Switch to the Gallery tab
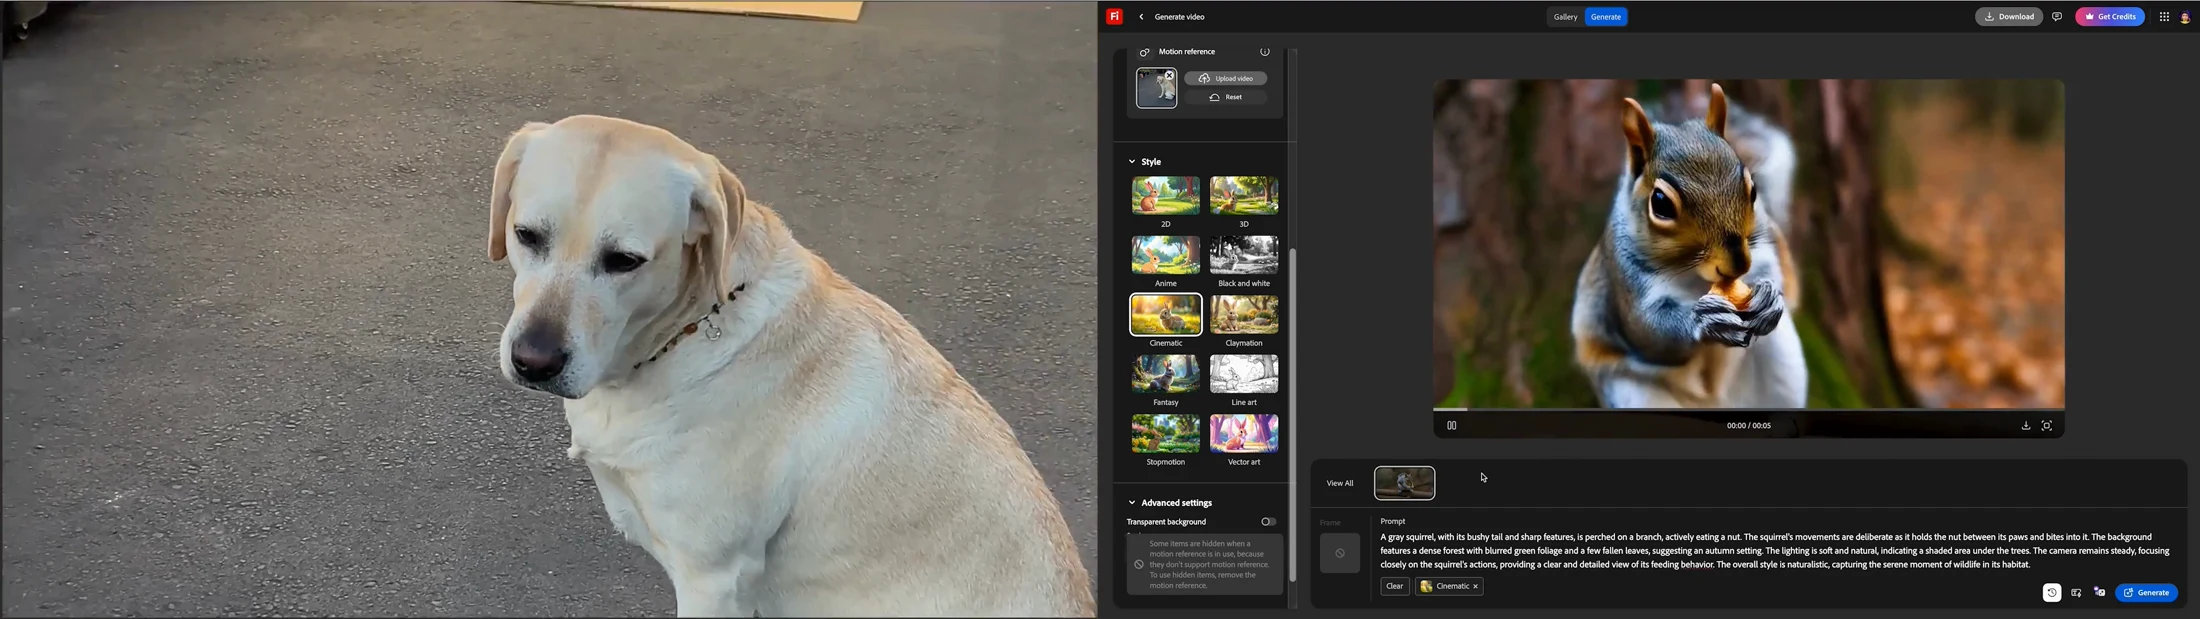Image resolution: width=2200 pixels, height=619 pixels. point(1565,17)
